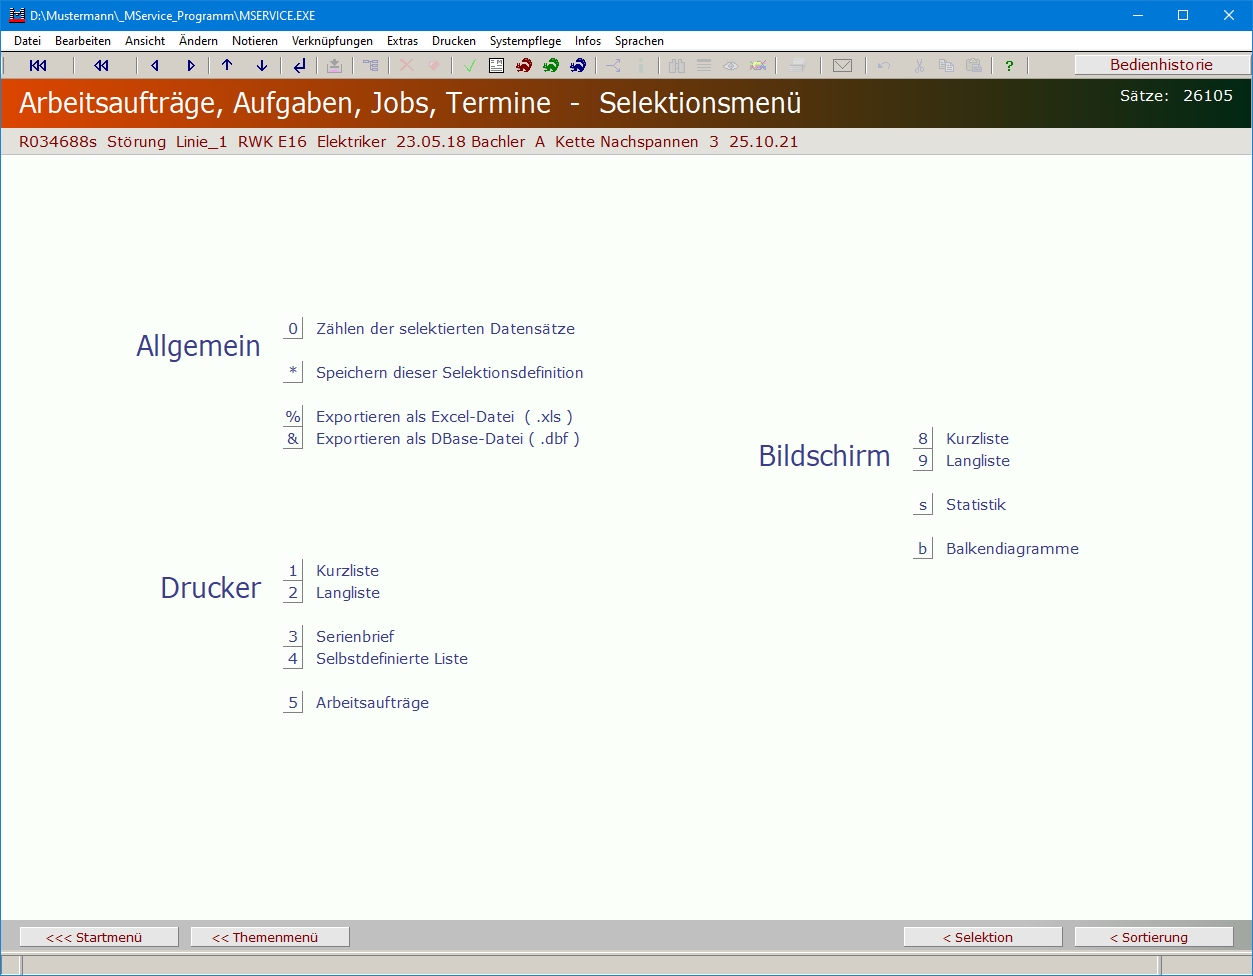Go back via <<< Startmenü button
The height and width of the screenshot is (976, 1253).
(x=99, y=937)
